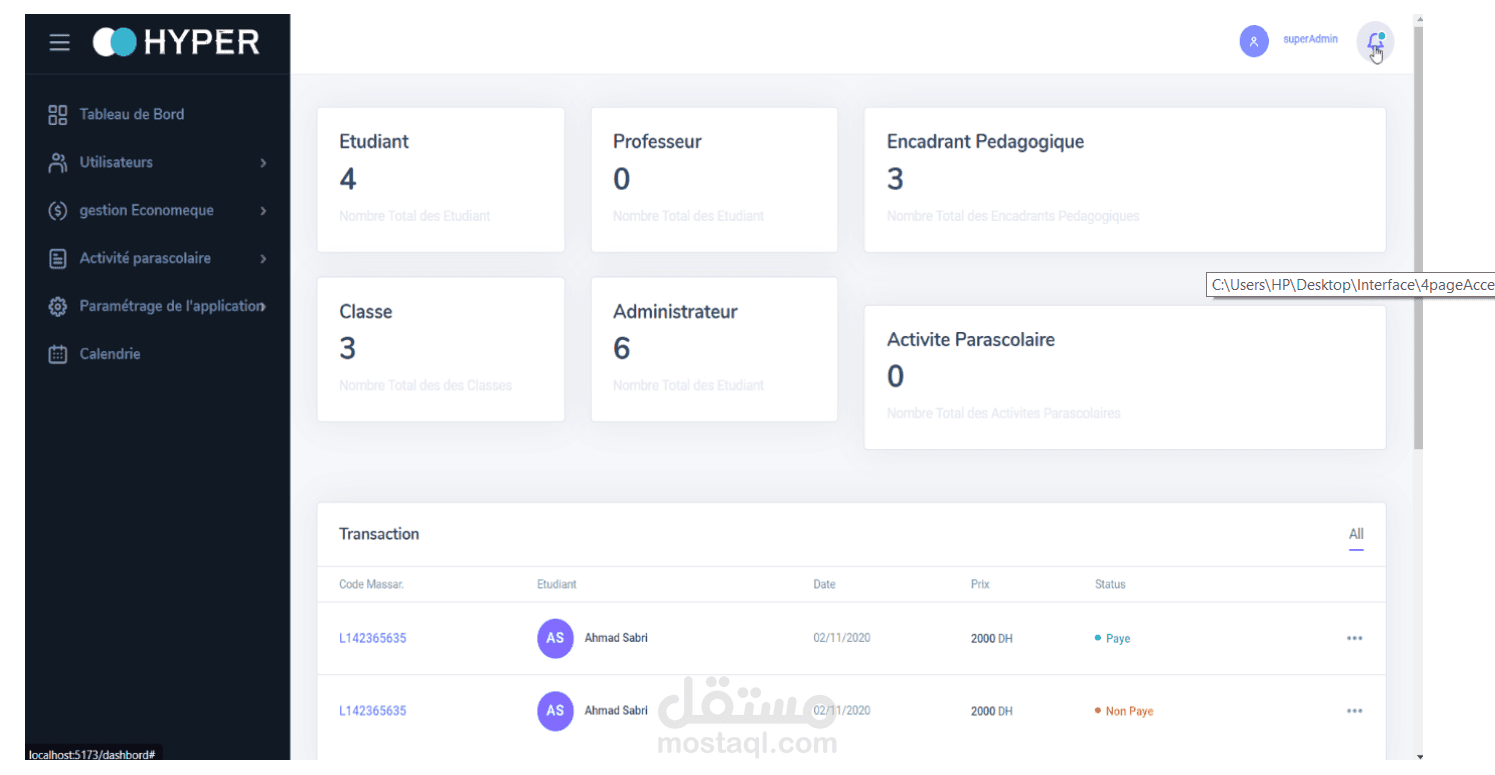Click the HYPER logo
Viewport: 1495px width, 775px height.
point(176,42)
